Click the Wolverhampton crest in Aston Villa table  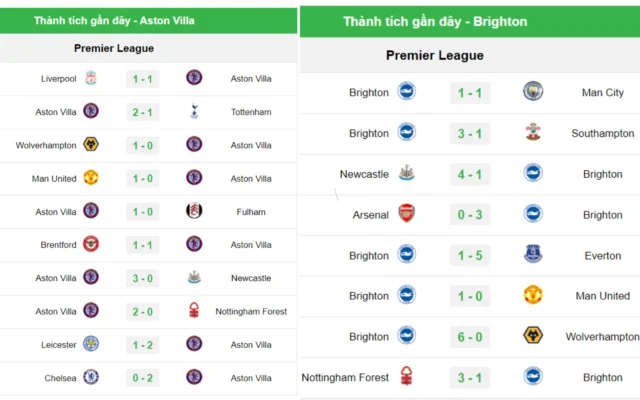[91, 145]
